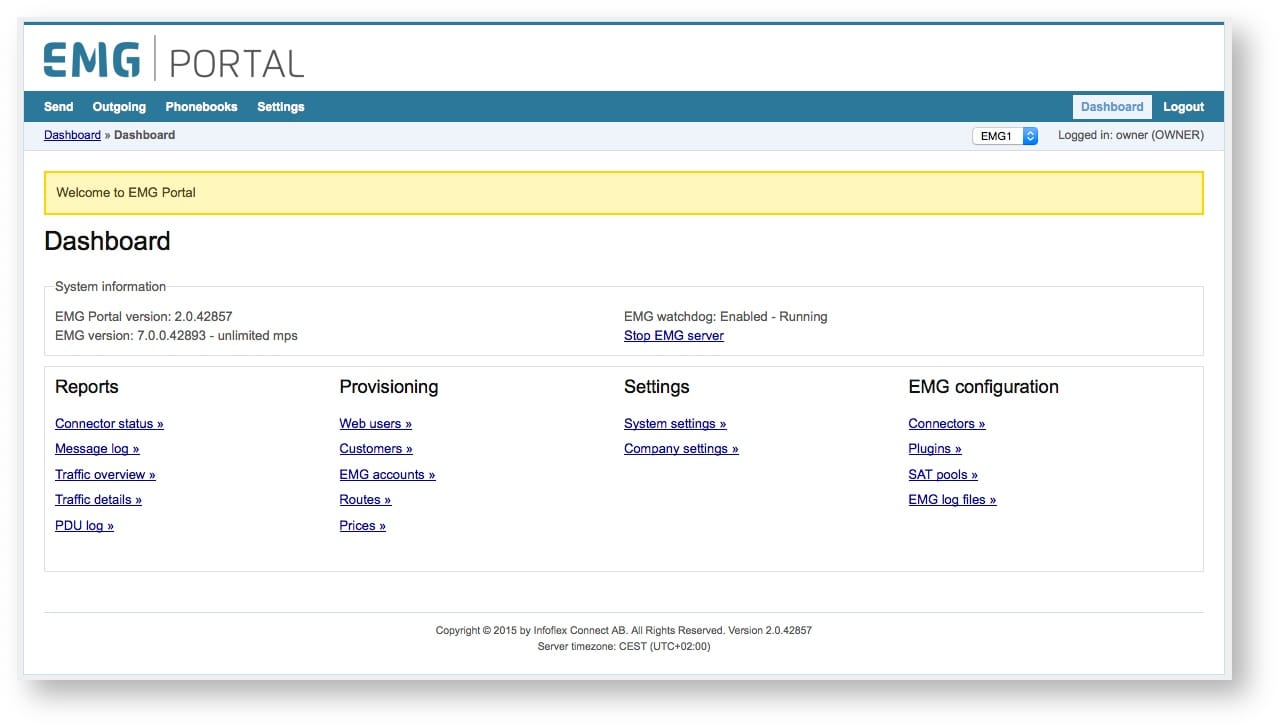Switch to the Dashboard tab
The image size is (1280, 728).
point(1111,106)
